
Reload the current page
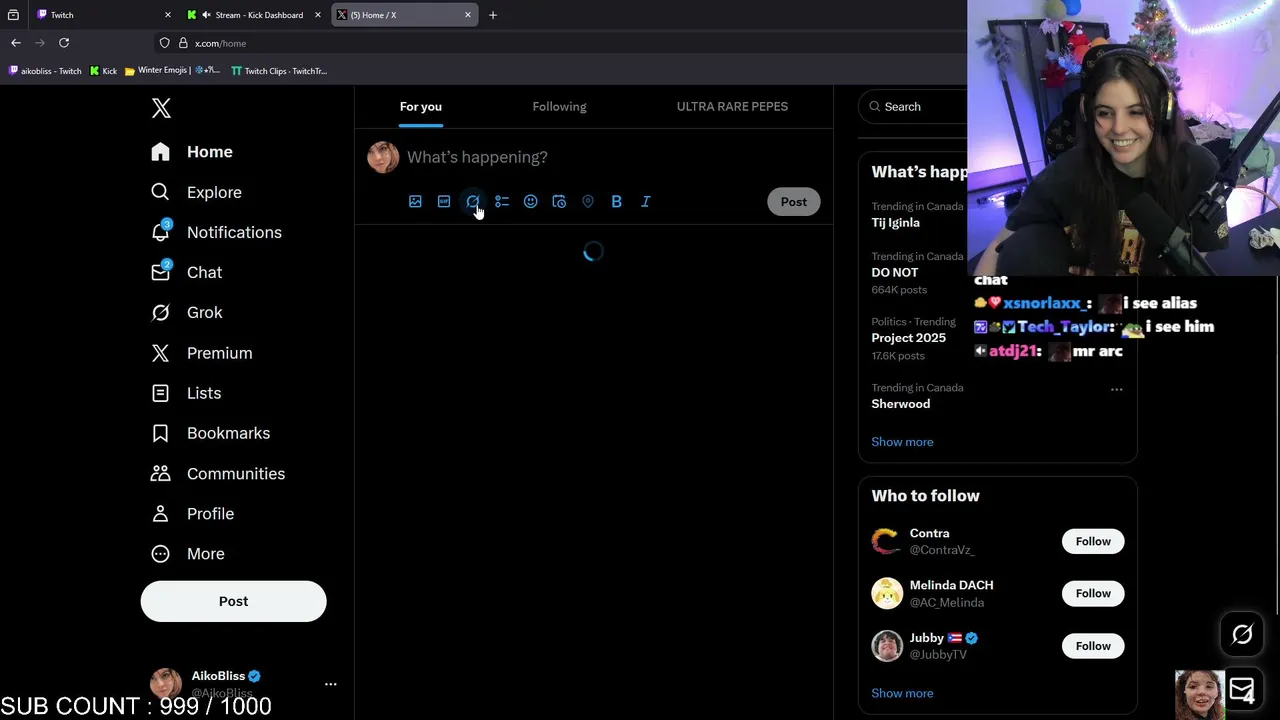tap(64, 43)
